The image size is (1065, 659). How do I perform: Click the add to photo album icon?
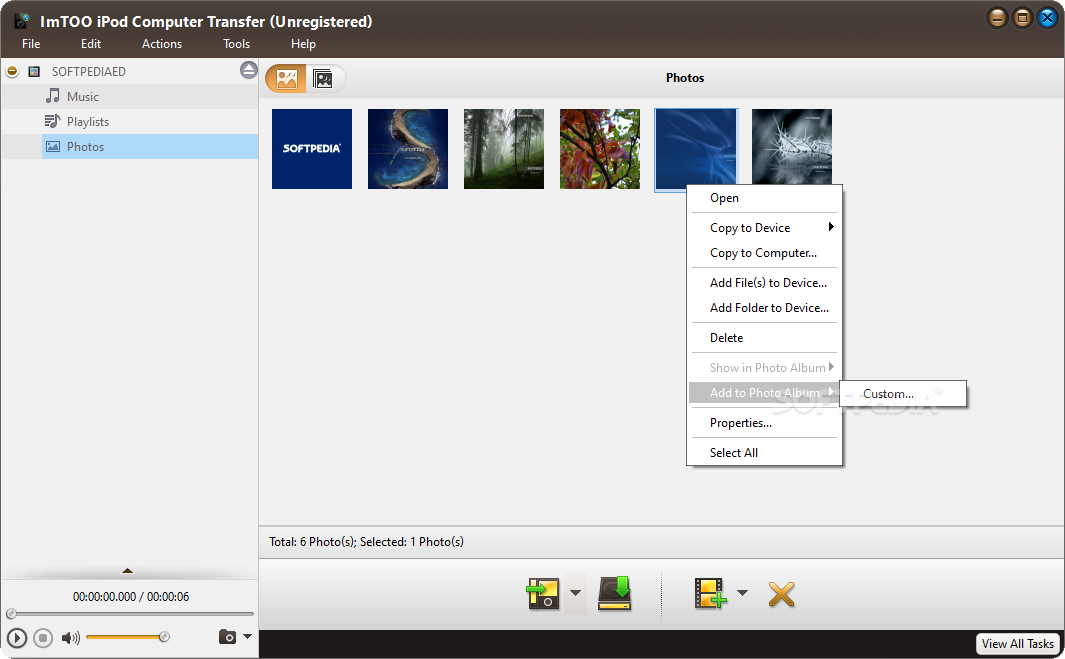(x=710, y=593)
